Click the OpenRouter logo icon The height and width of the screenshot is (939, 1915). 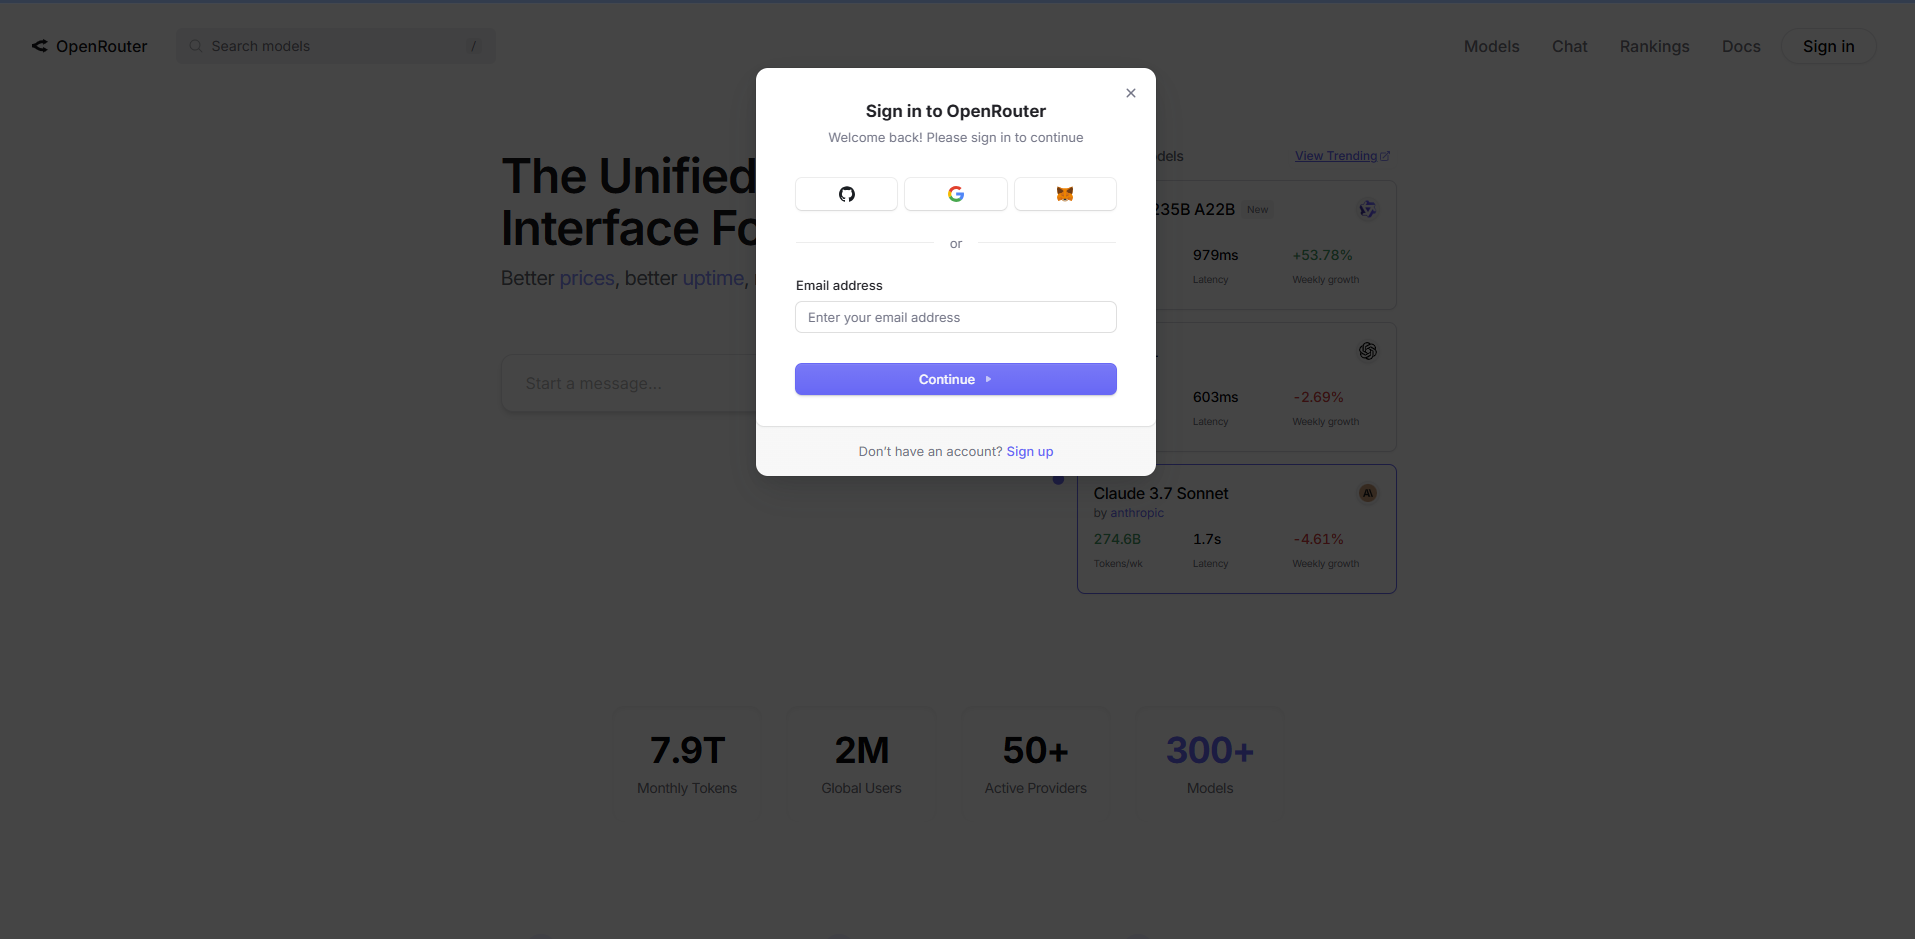click(x=40, y=46)
